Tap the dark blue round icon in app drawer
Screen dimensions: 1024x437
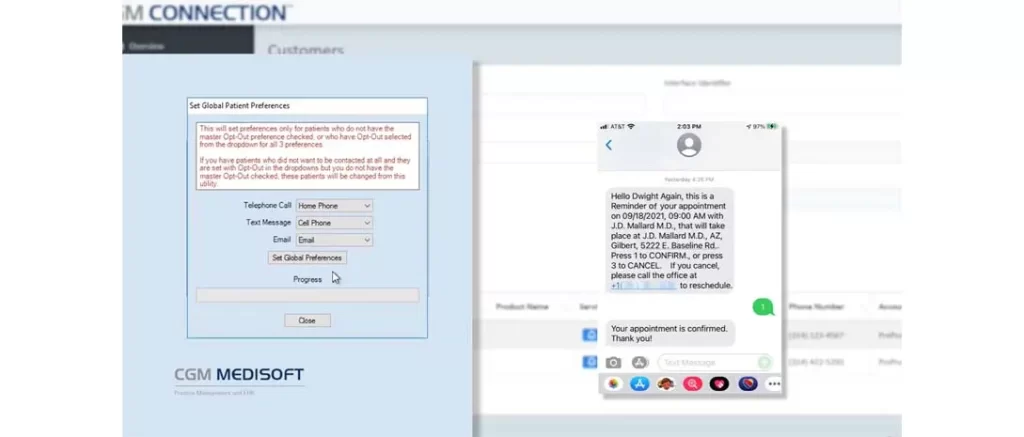coord(747,384)
